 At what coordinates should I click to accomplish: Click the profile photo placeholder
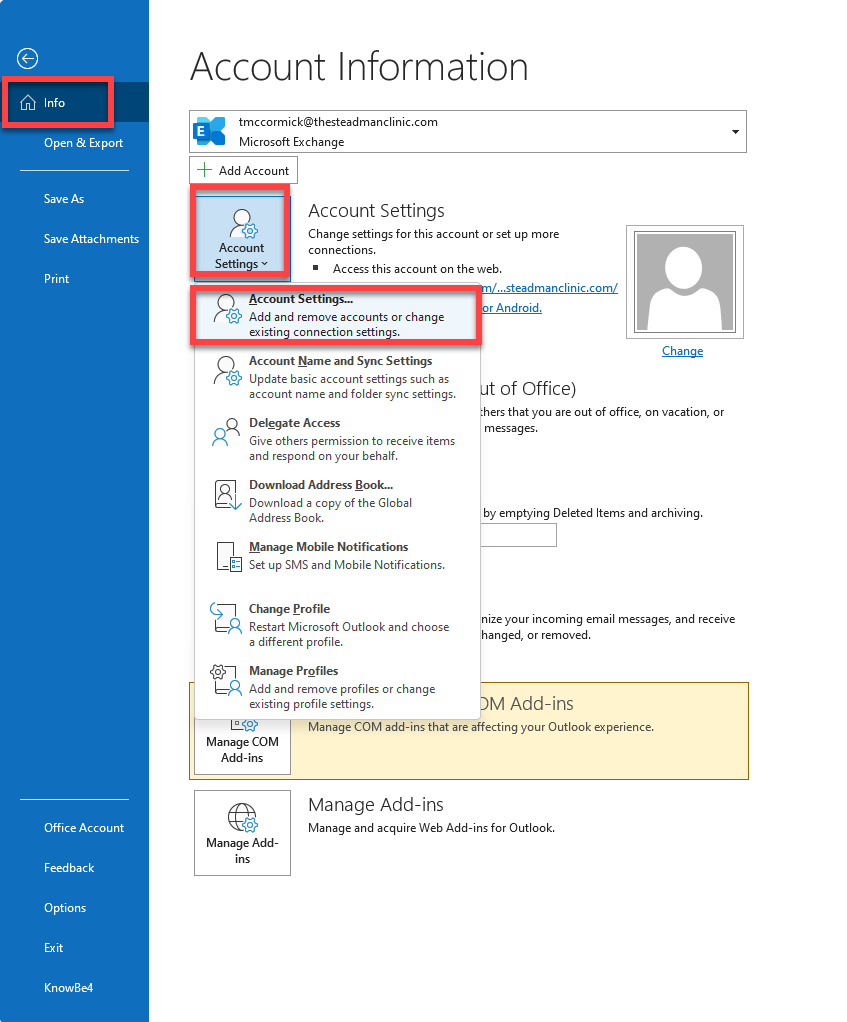[x=685, y=282]
